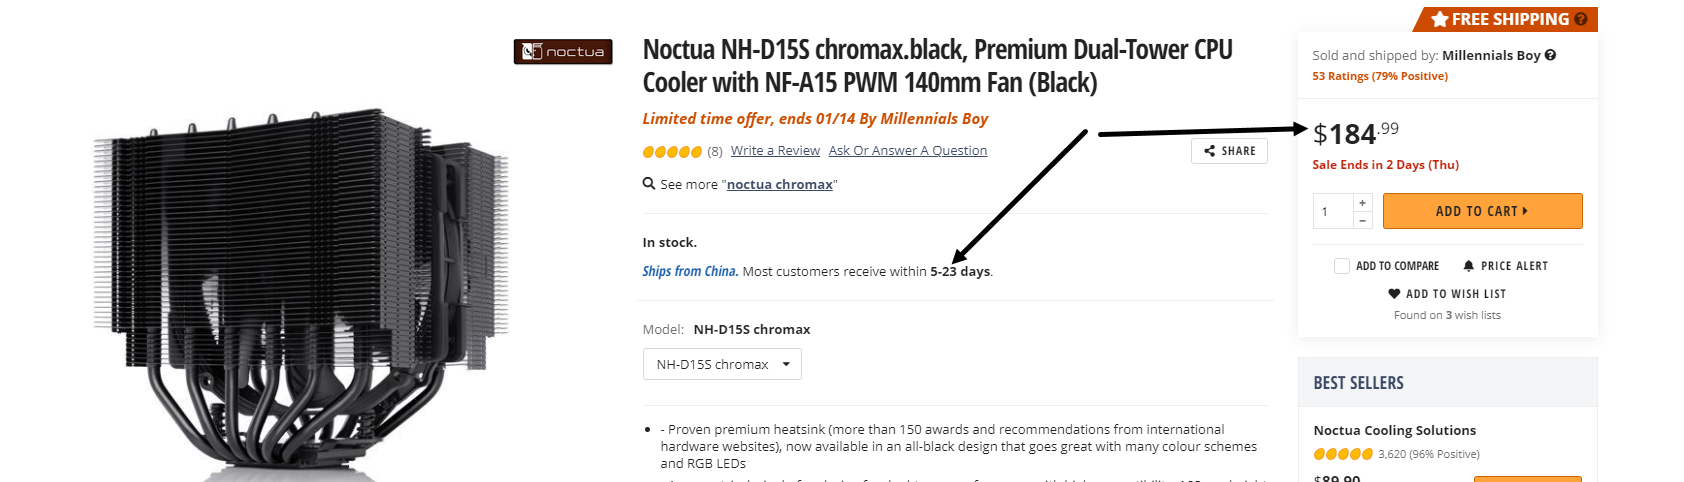
Task: Open the Write a Review link
Action: 775,151
